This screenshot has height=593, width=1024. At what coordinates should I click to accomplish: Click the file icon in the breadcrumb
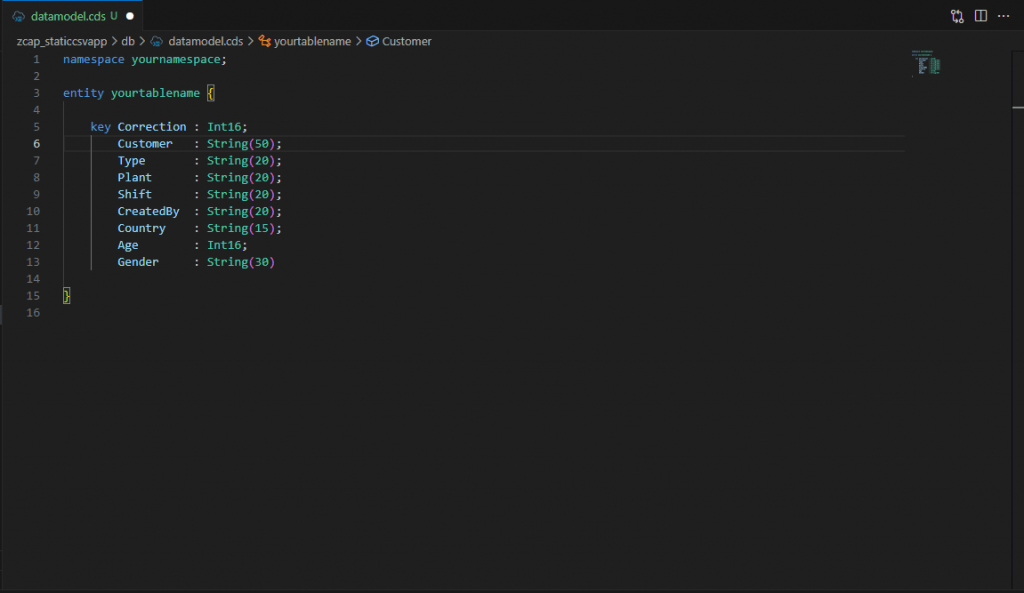(157, 41)
